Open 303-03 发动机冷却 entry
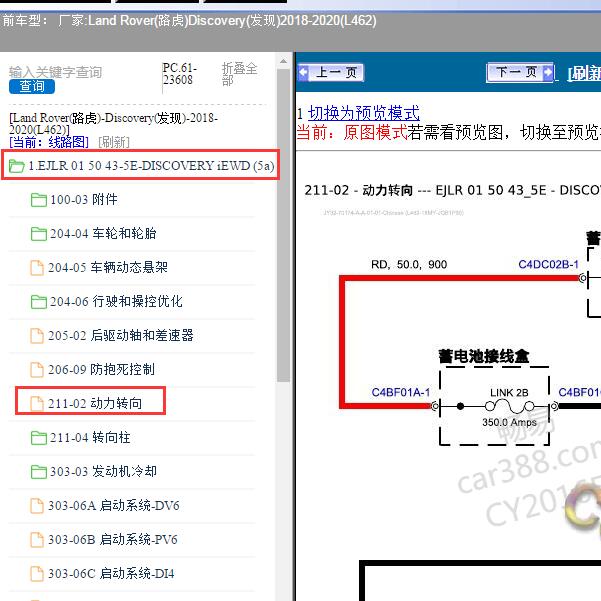601x601 pixels. 103,471
